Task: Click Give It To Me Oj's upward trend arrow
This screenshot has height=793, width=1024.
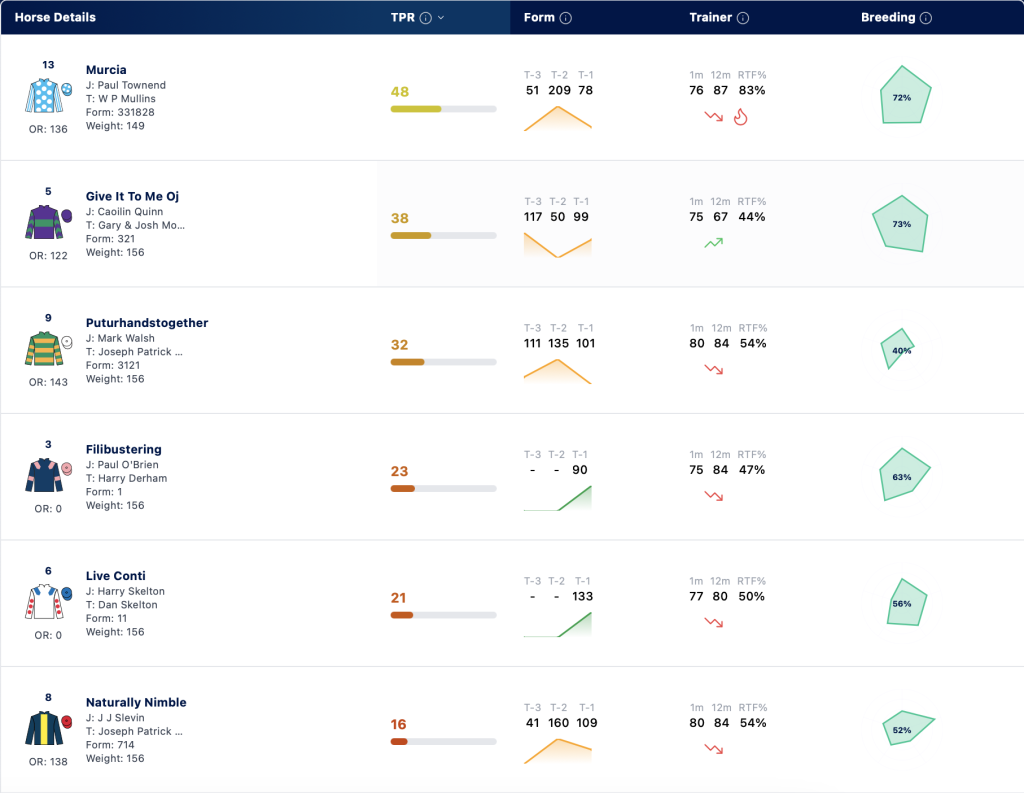Action: 714,242
